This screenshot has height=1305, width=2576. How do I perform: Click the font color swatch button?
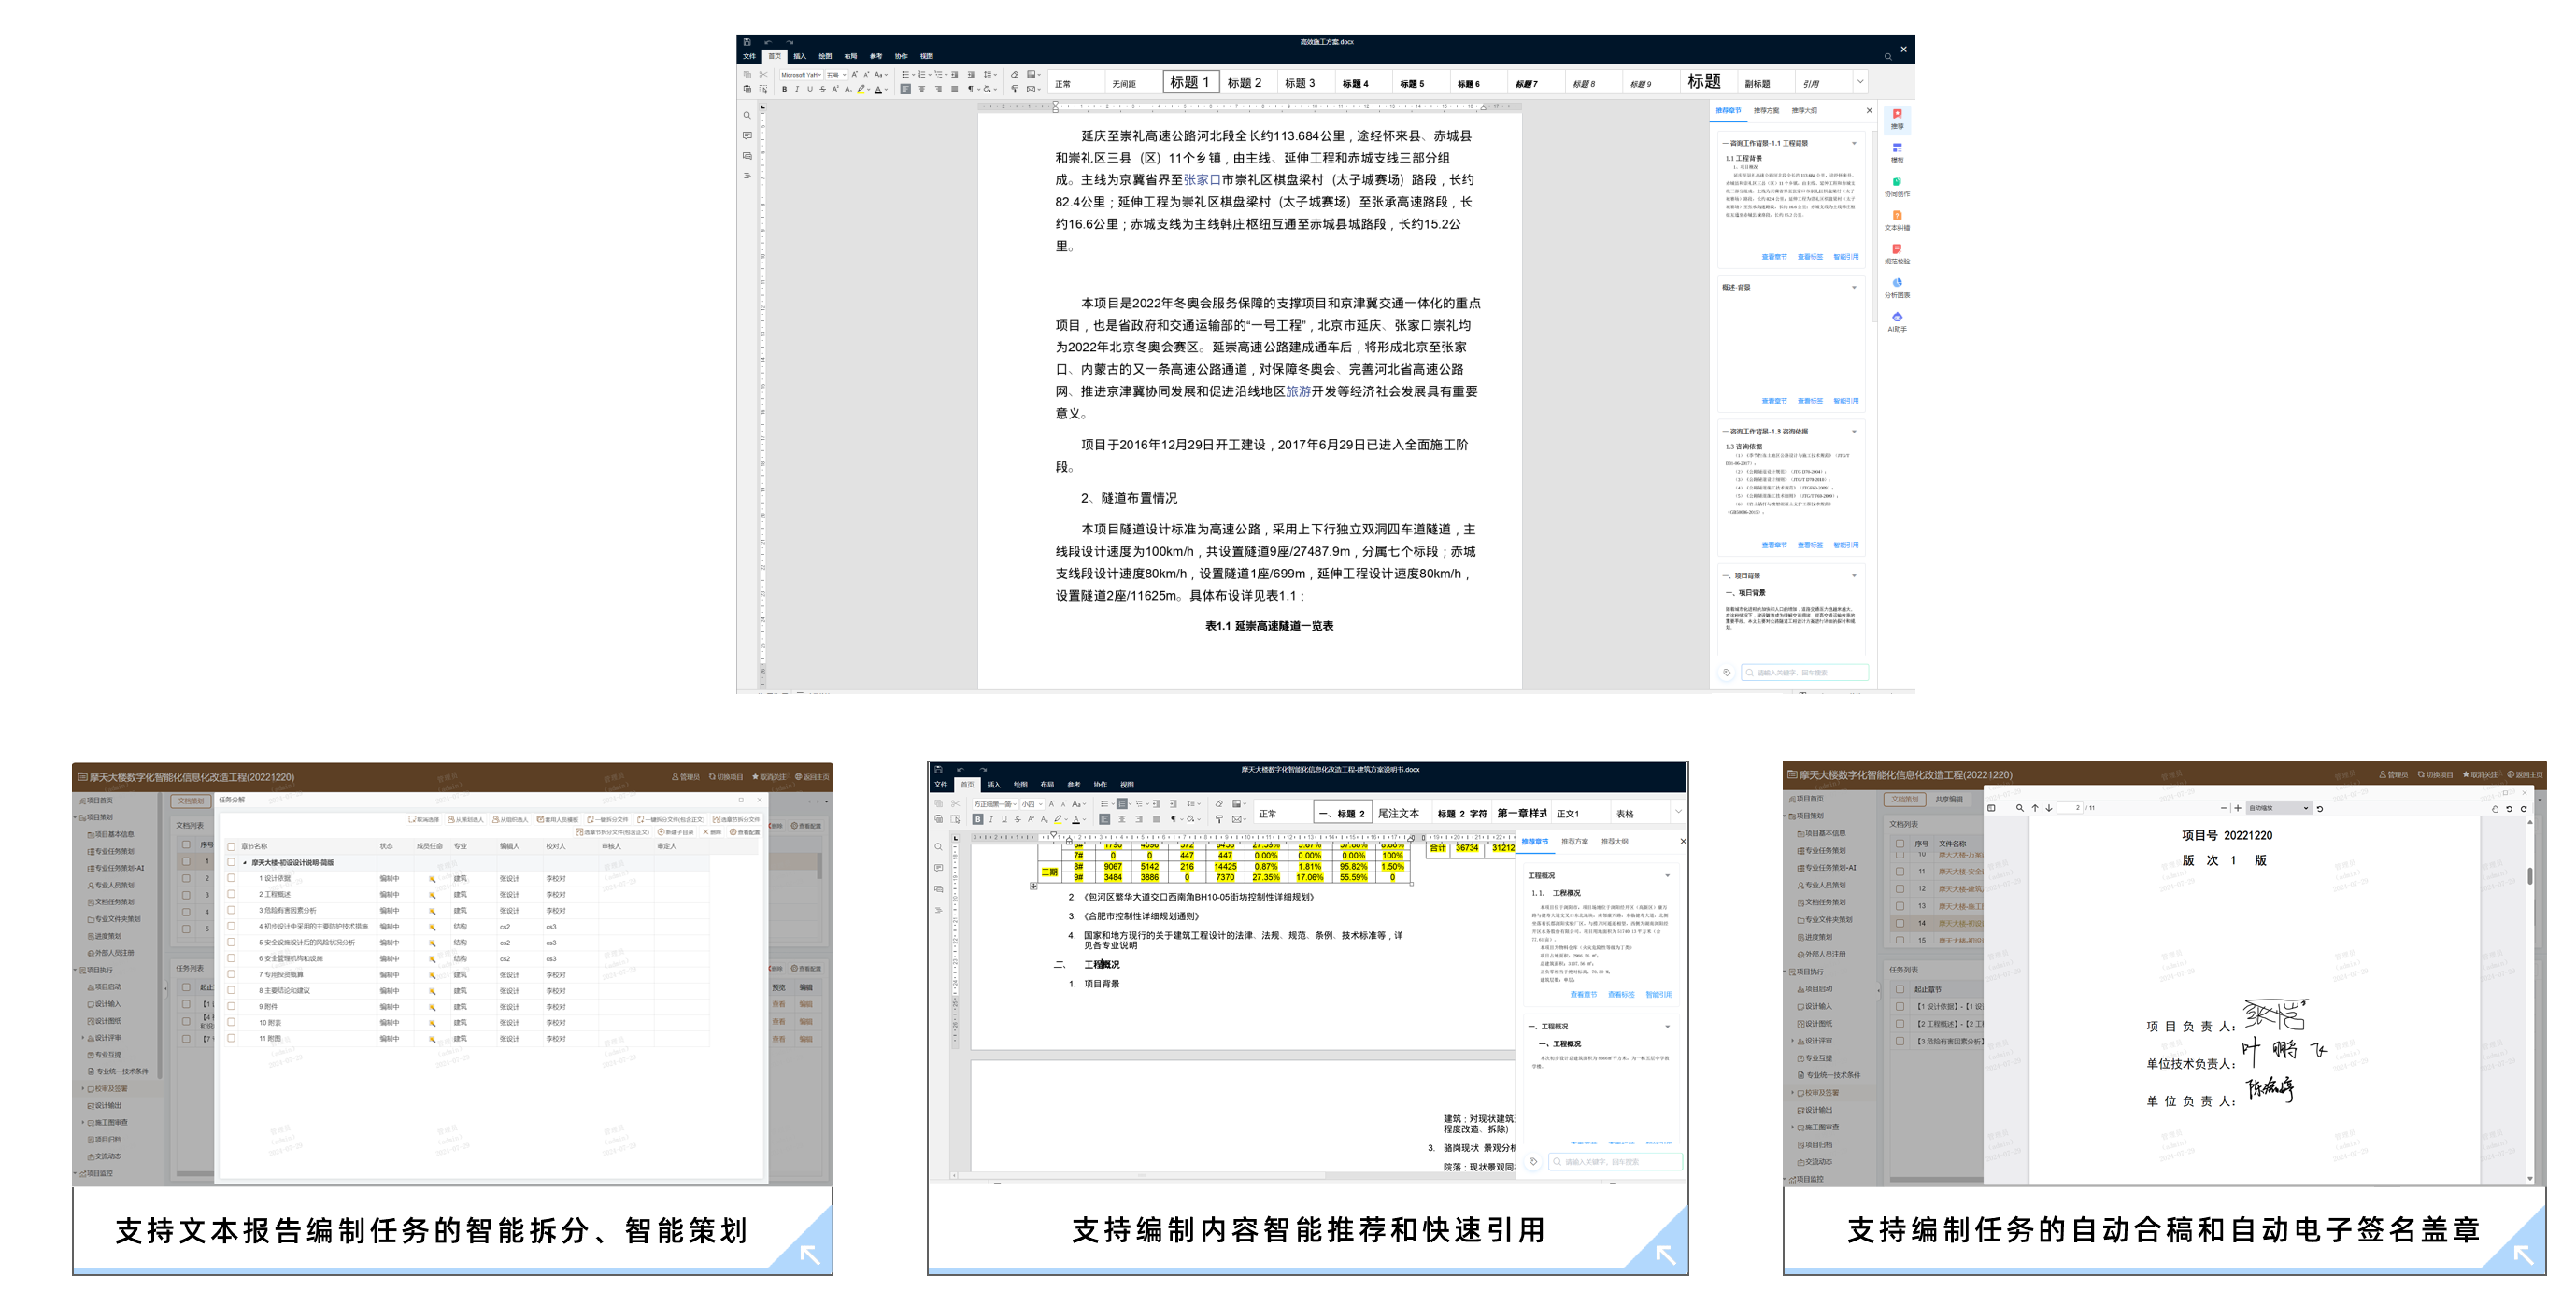pyautogui.click(x=879, y=90)
